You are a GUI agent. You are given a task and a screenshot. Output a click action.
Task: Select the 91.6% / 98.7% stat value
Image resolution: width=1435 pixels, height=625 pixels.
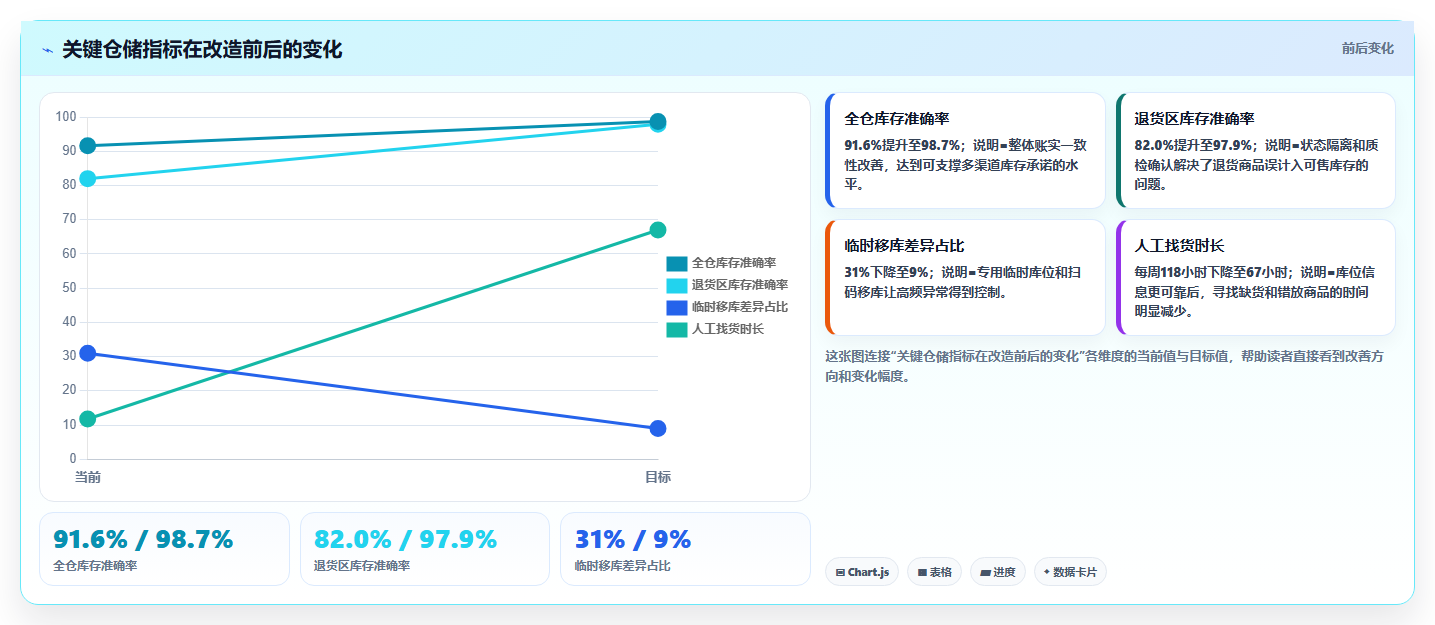click(x=143, y=539)
